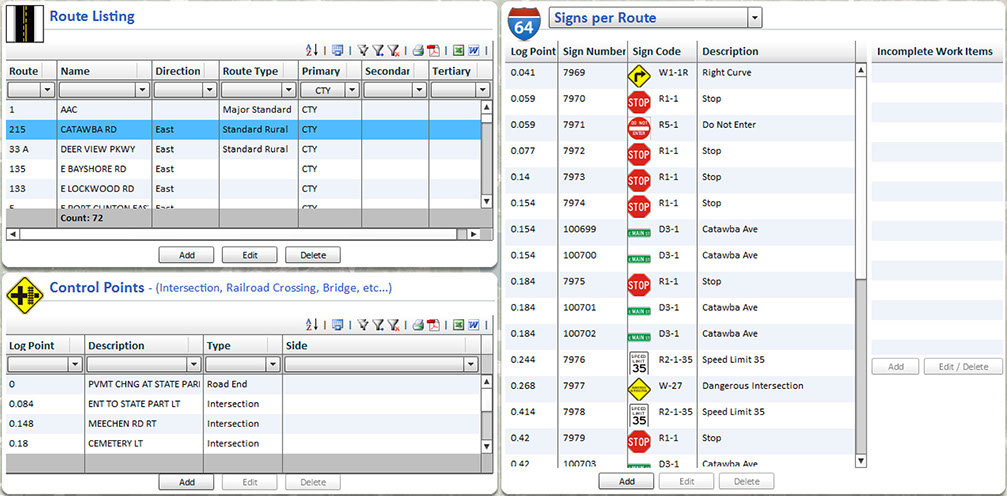The height and width of the screenshot is (496, 1007).
Task: Click Edit button under Route Listing
Action: point(249,255)
